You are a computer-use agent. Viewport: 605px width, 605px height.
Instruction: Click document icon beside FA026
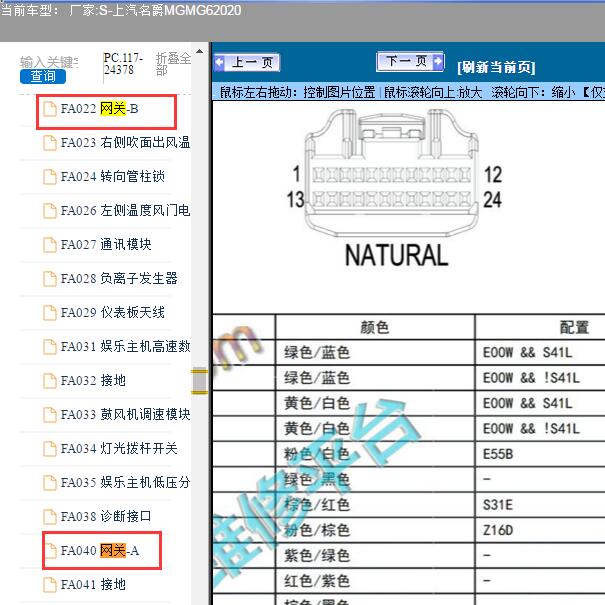click(49, 211)
